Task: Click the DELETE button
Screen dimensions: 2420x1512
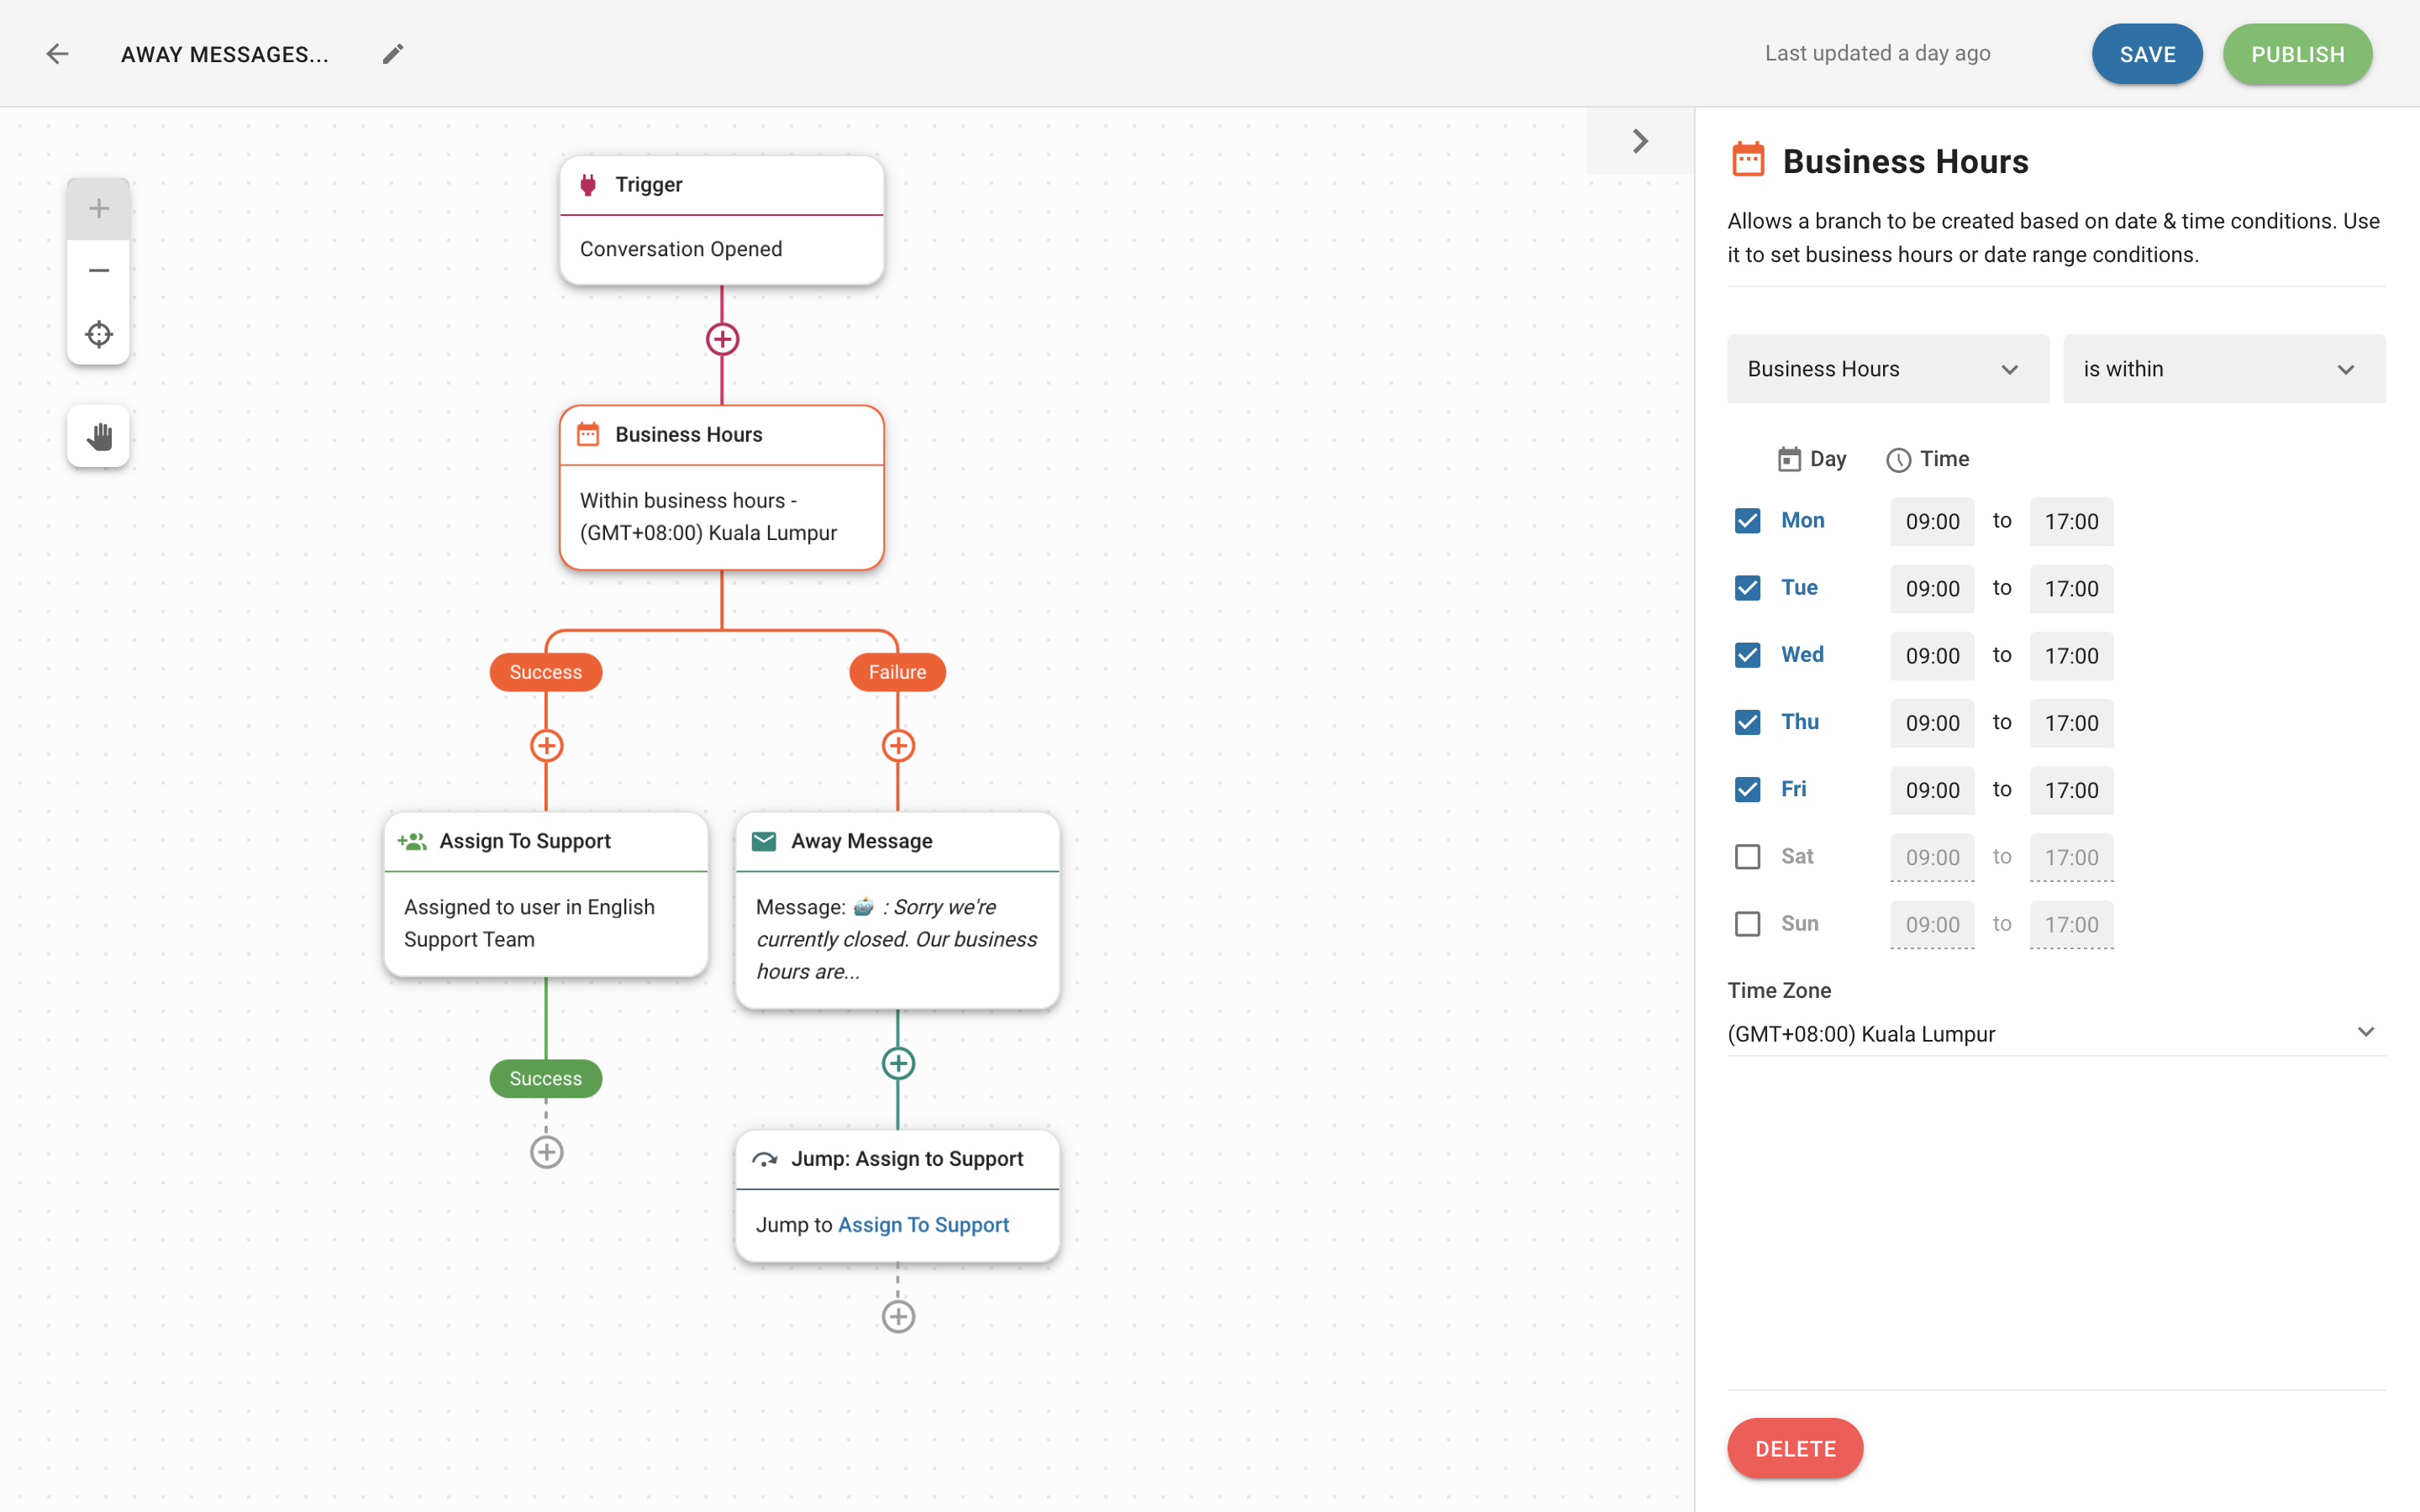Action: [1795, 1447]
